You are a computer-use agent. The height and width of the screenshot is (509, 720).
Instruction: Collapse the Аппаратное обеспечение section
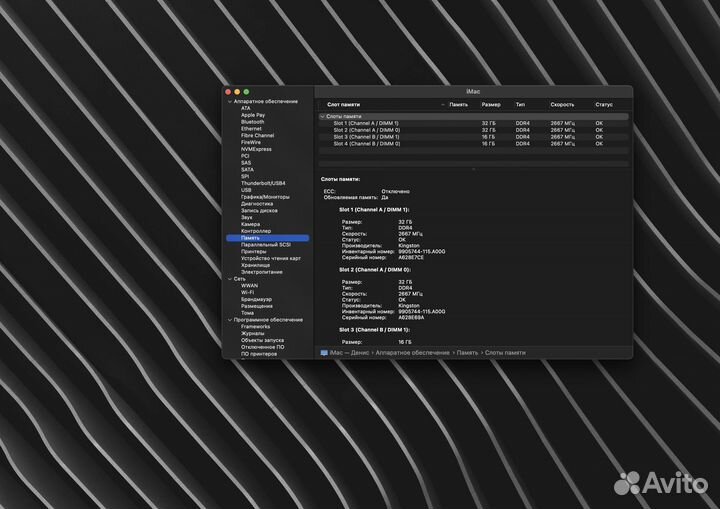[x=229, y=101]
